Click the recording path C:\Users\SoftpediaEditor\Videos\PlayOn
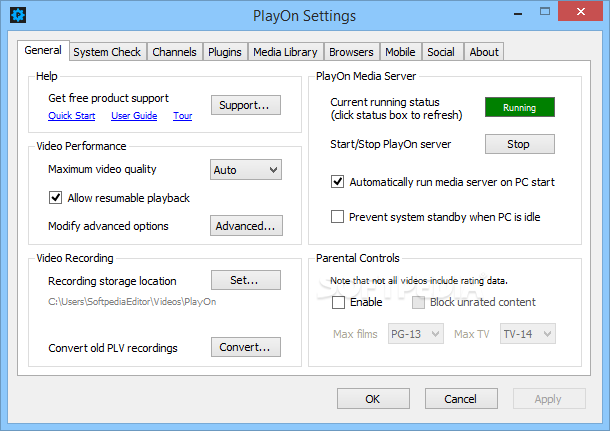Screen dimensions: 610x431 point(132,302)
